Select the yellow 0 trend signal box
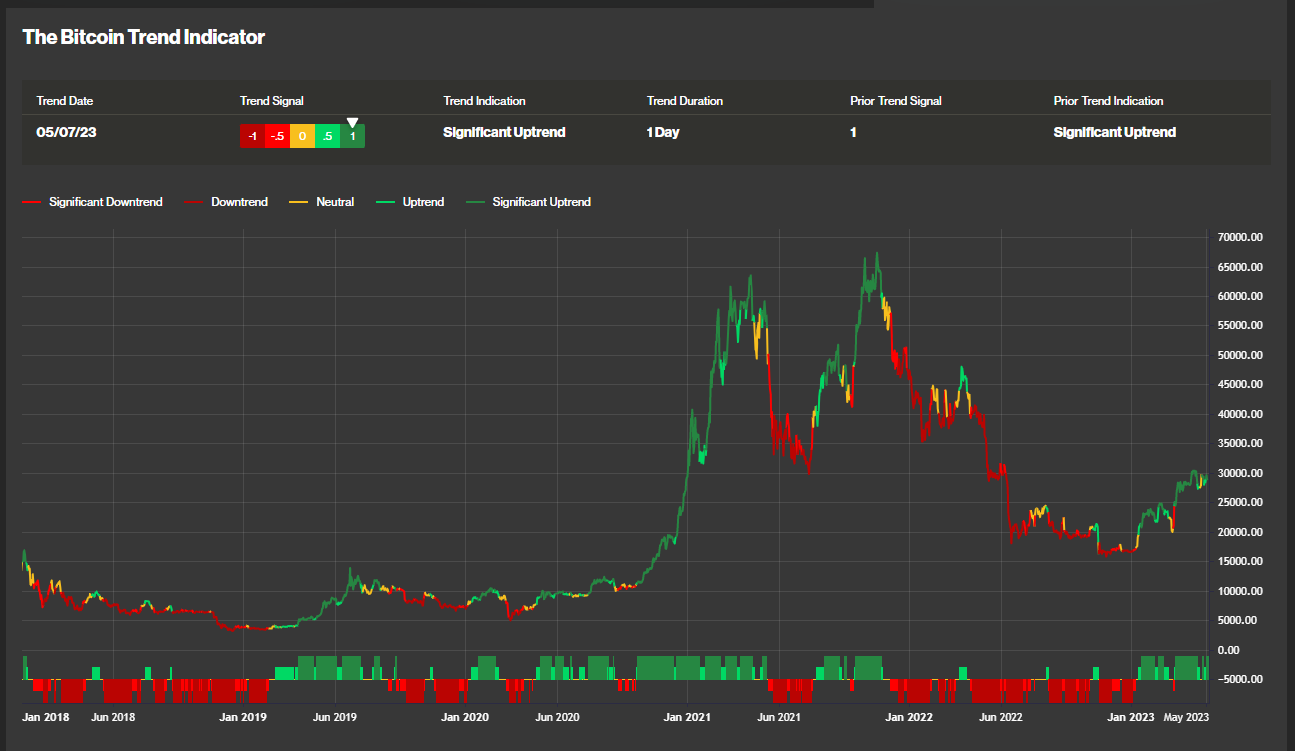 pos(302,136)
